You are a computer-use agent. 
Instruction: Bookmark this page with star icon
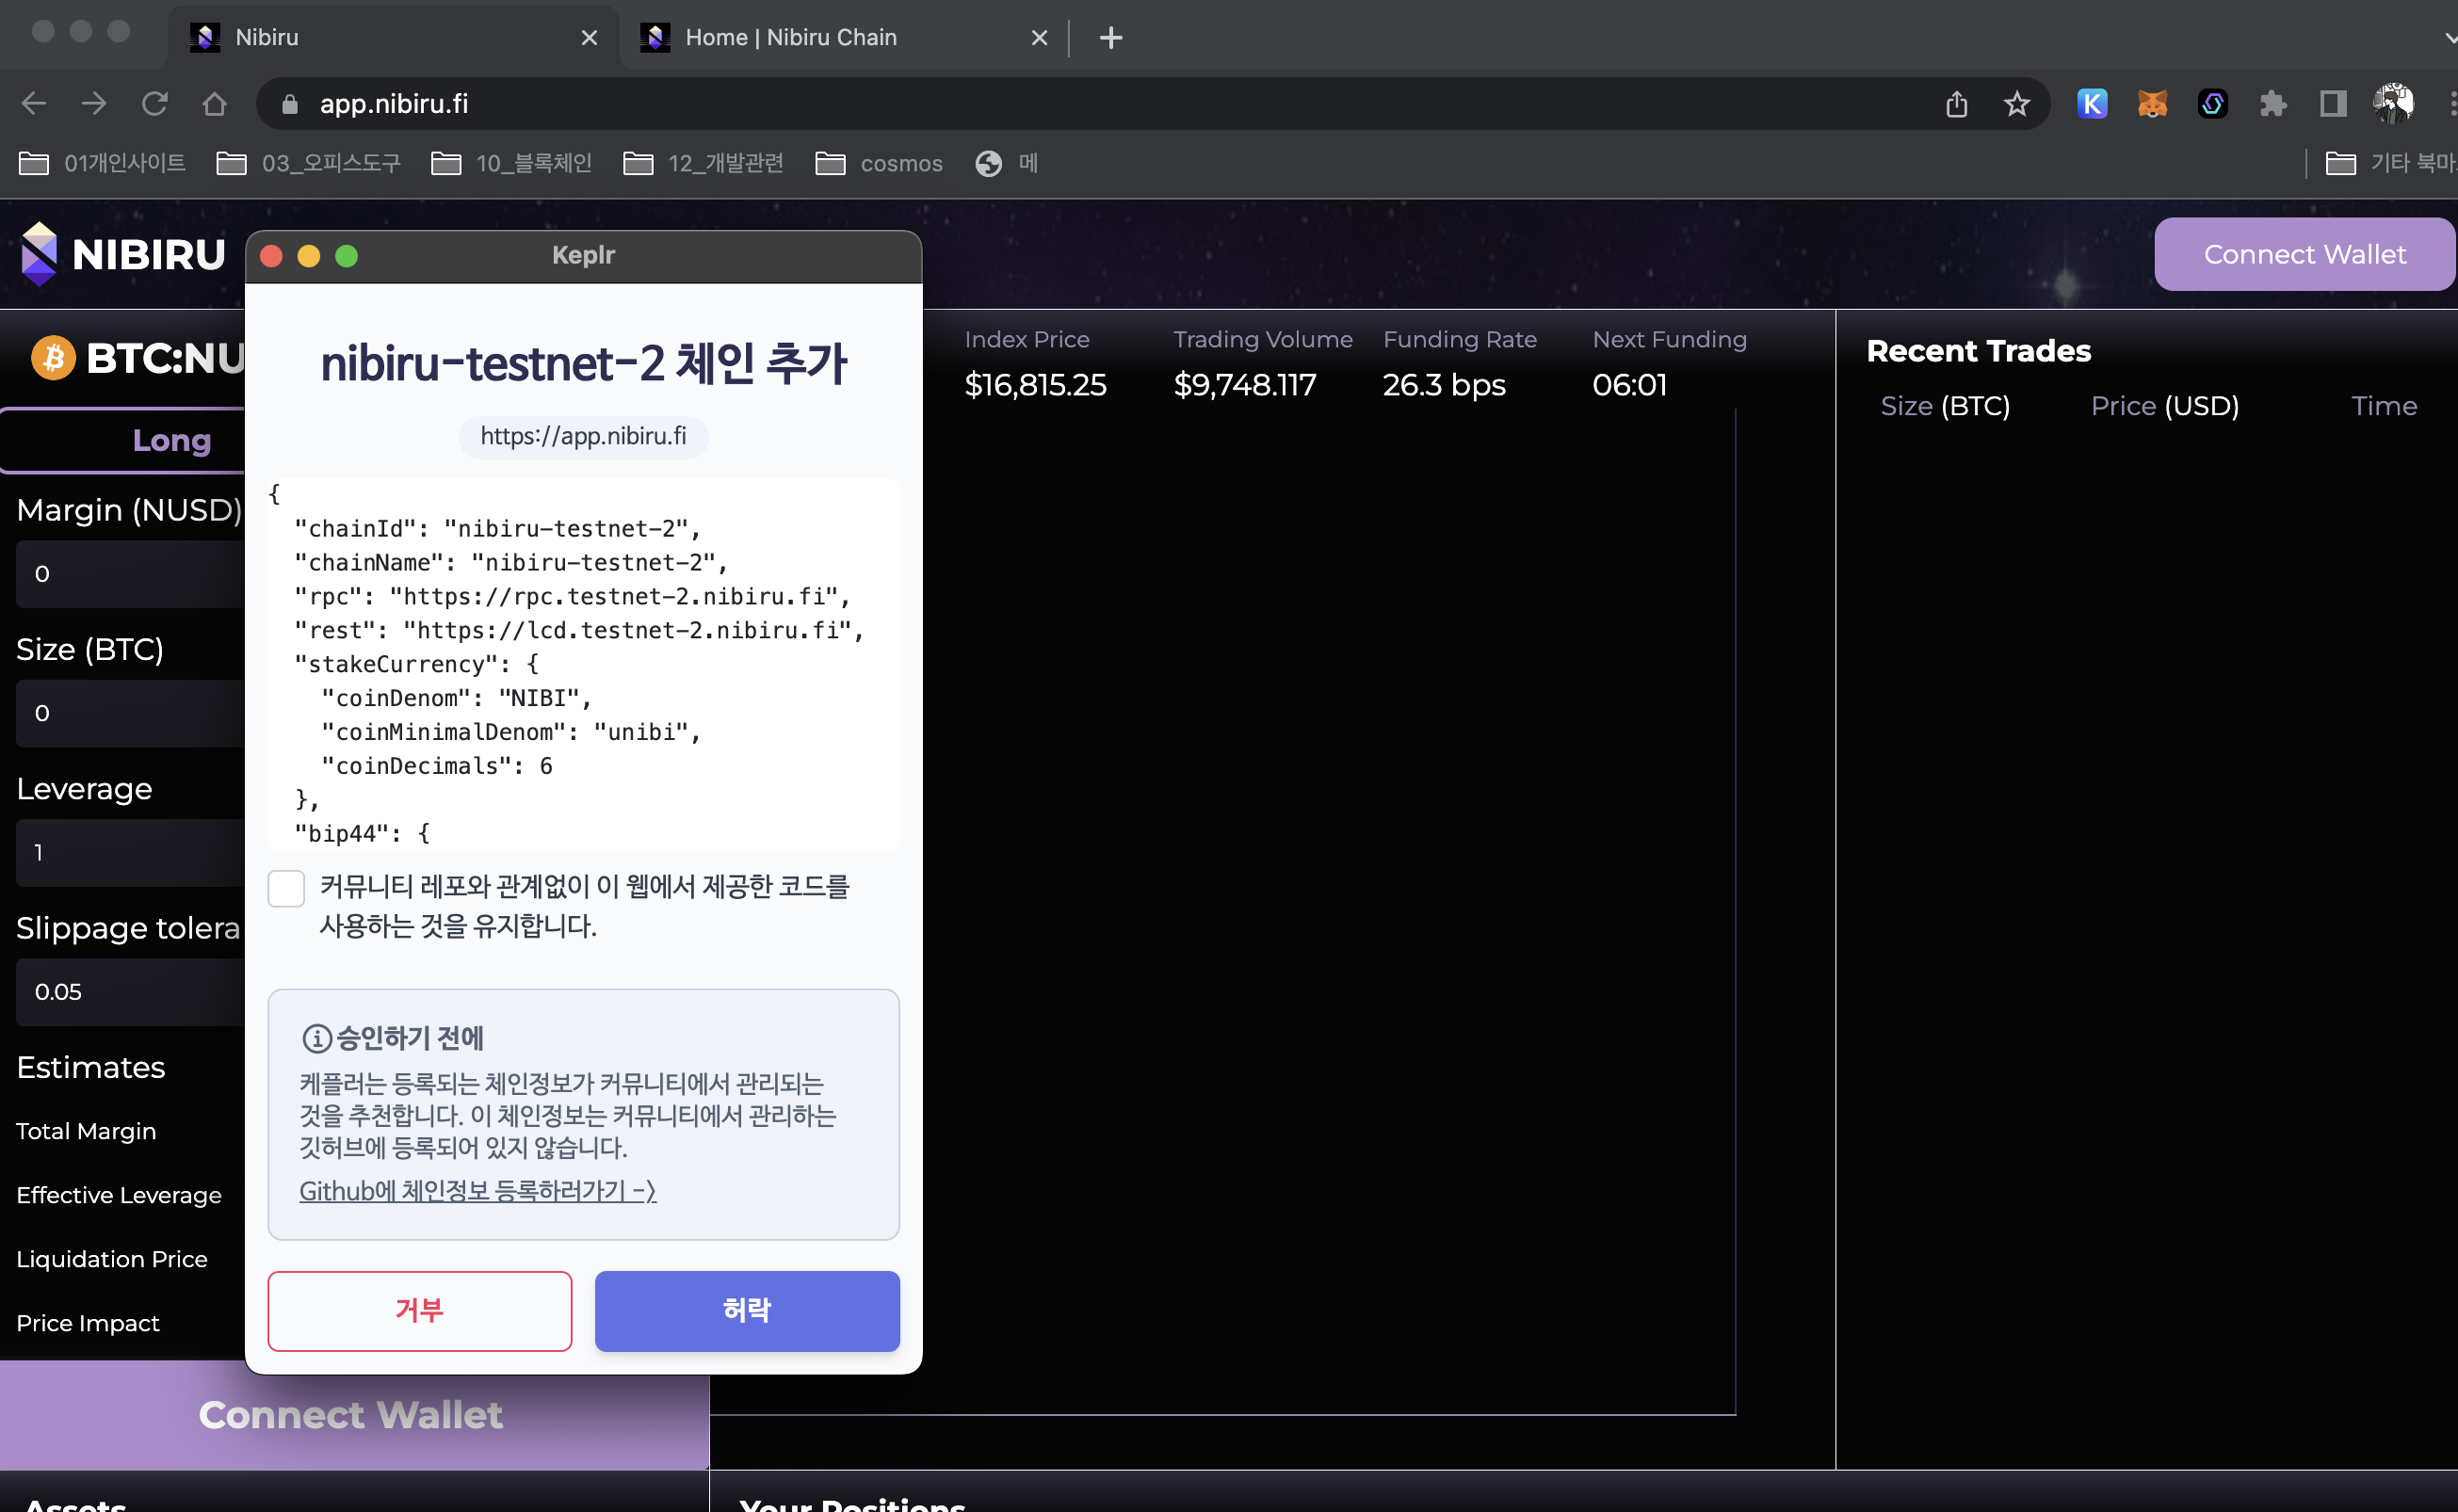pyautogui.click(x=2016, y=104)
